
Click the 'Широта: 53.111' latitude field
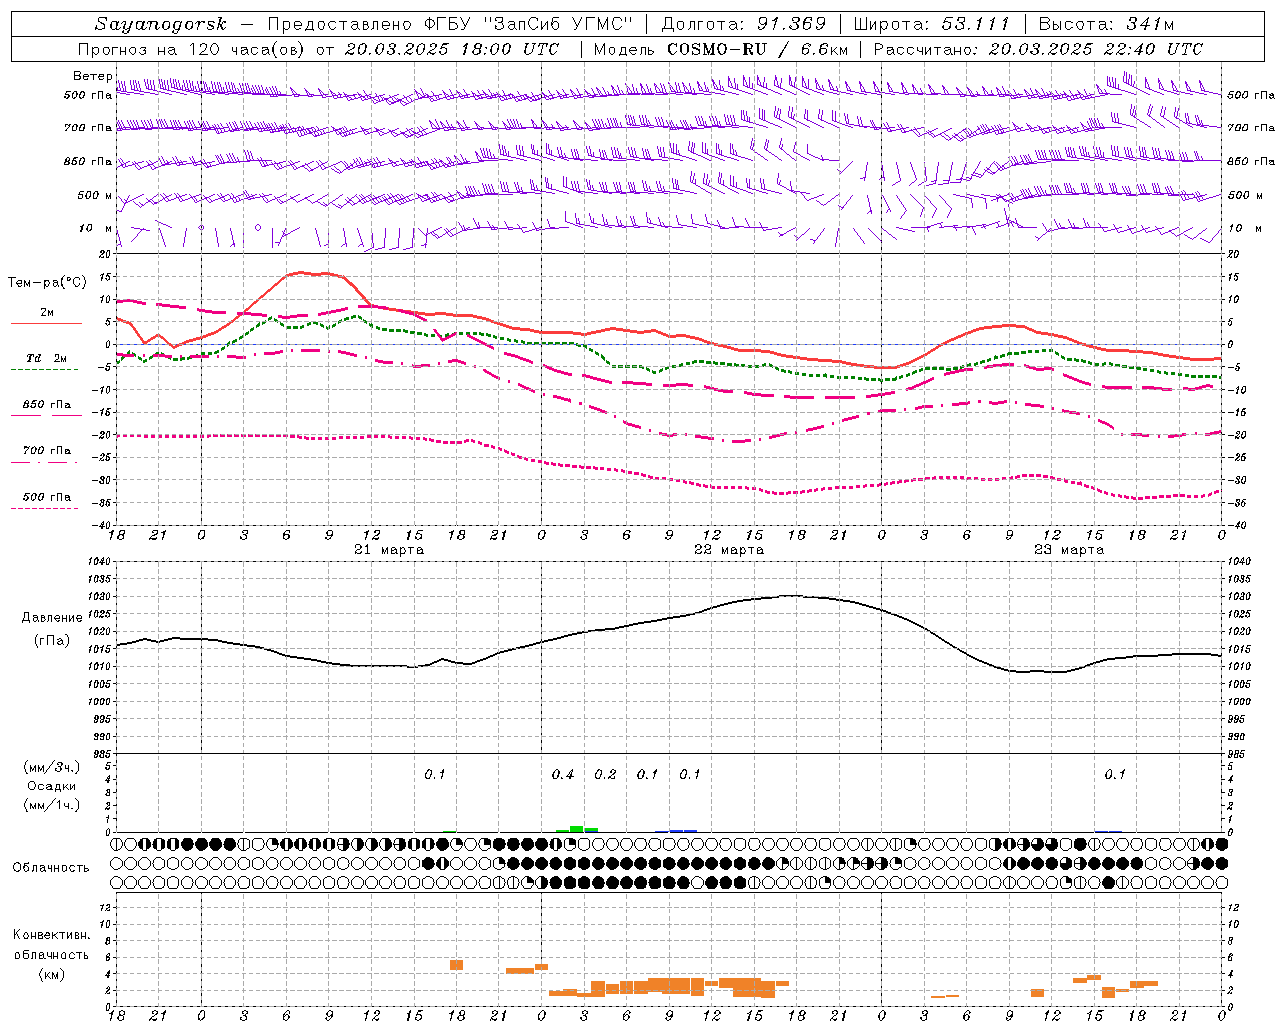[x=931, y=24]
